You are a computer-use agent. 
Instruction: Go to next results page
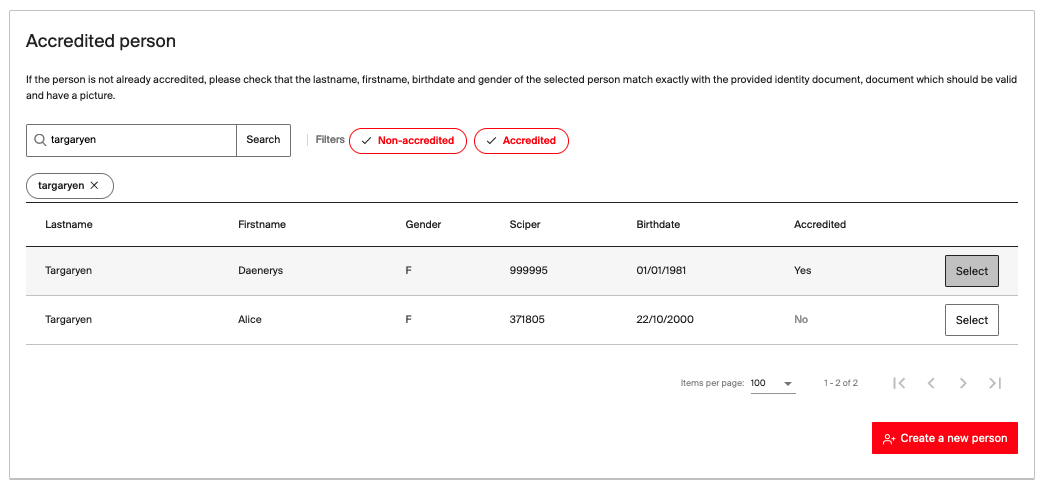tap(963, 383)
